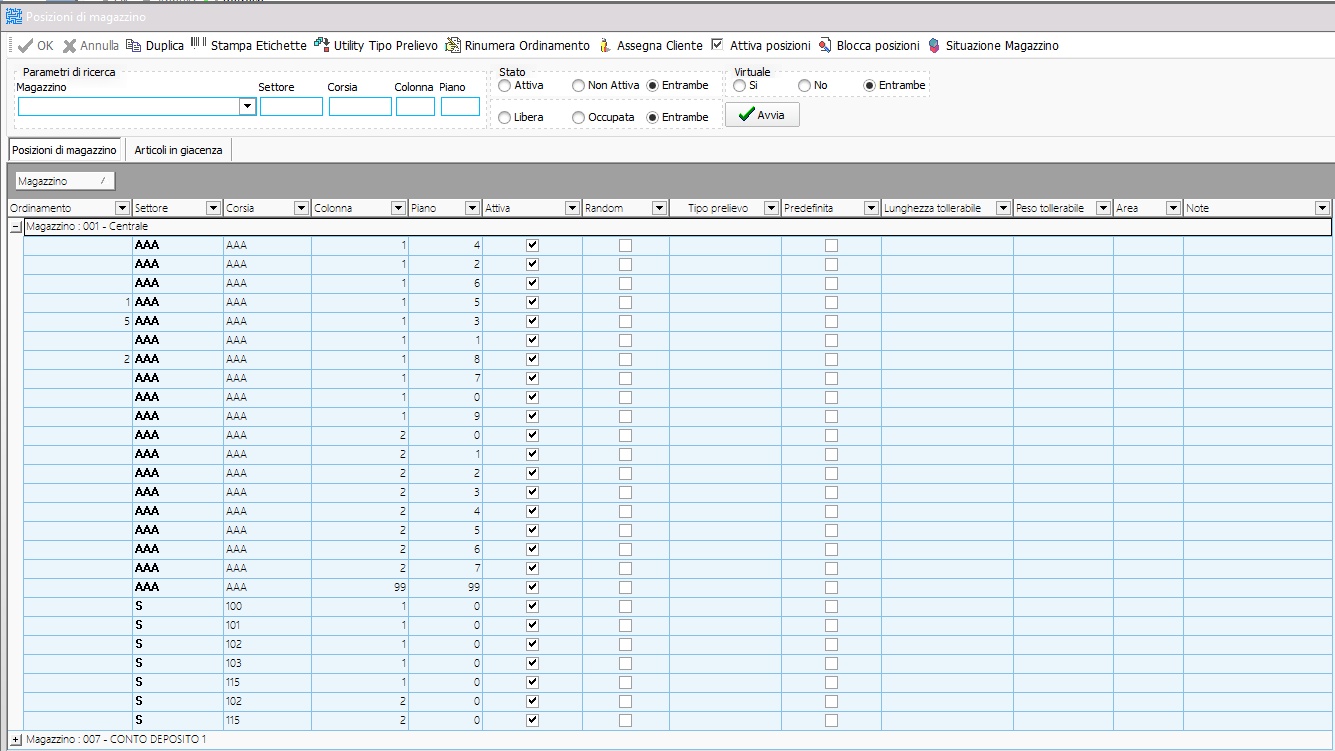This screenshot has width=1335, height=751.
Task: Open Piano column filter dropdown
Action: [x=473, y=208]
